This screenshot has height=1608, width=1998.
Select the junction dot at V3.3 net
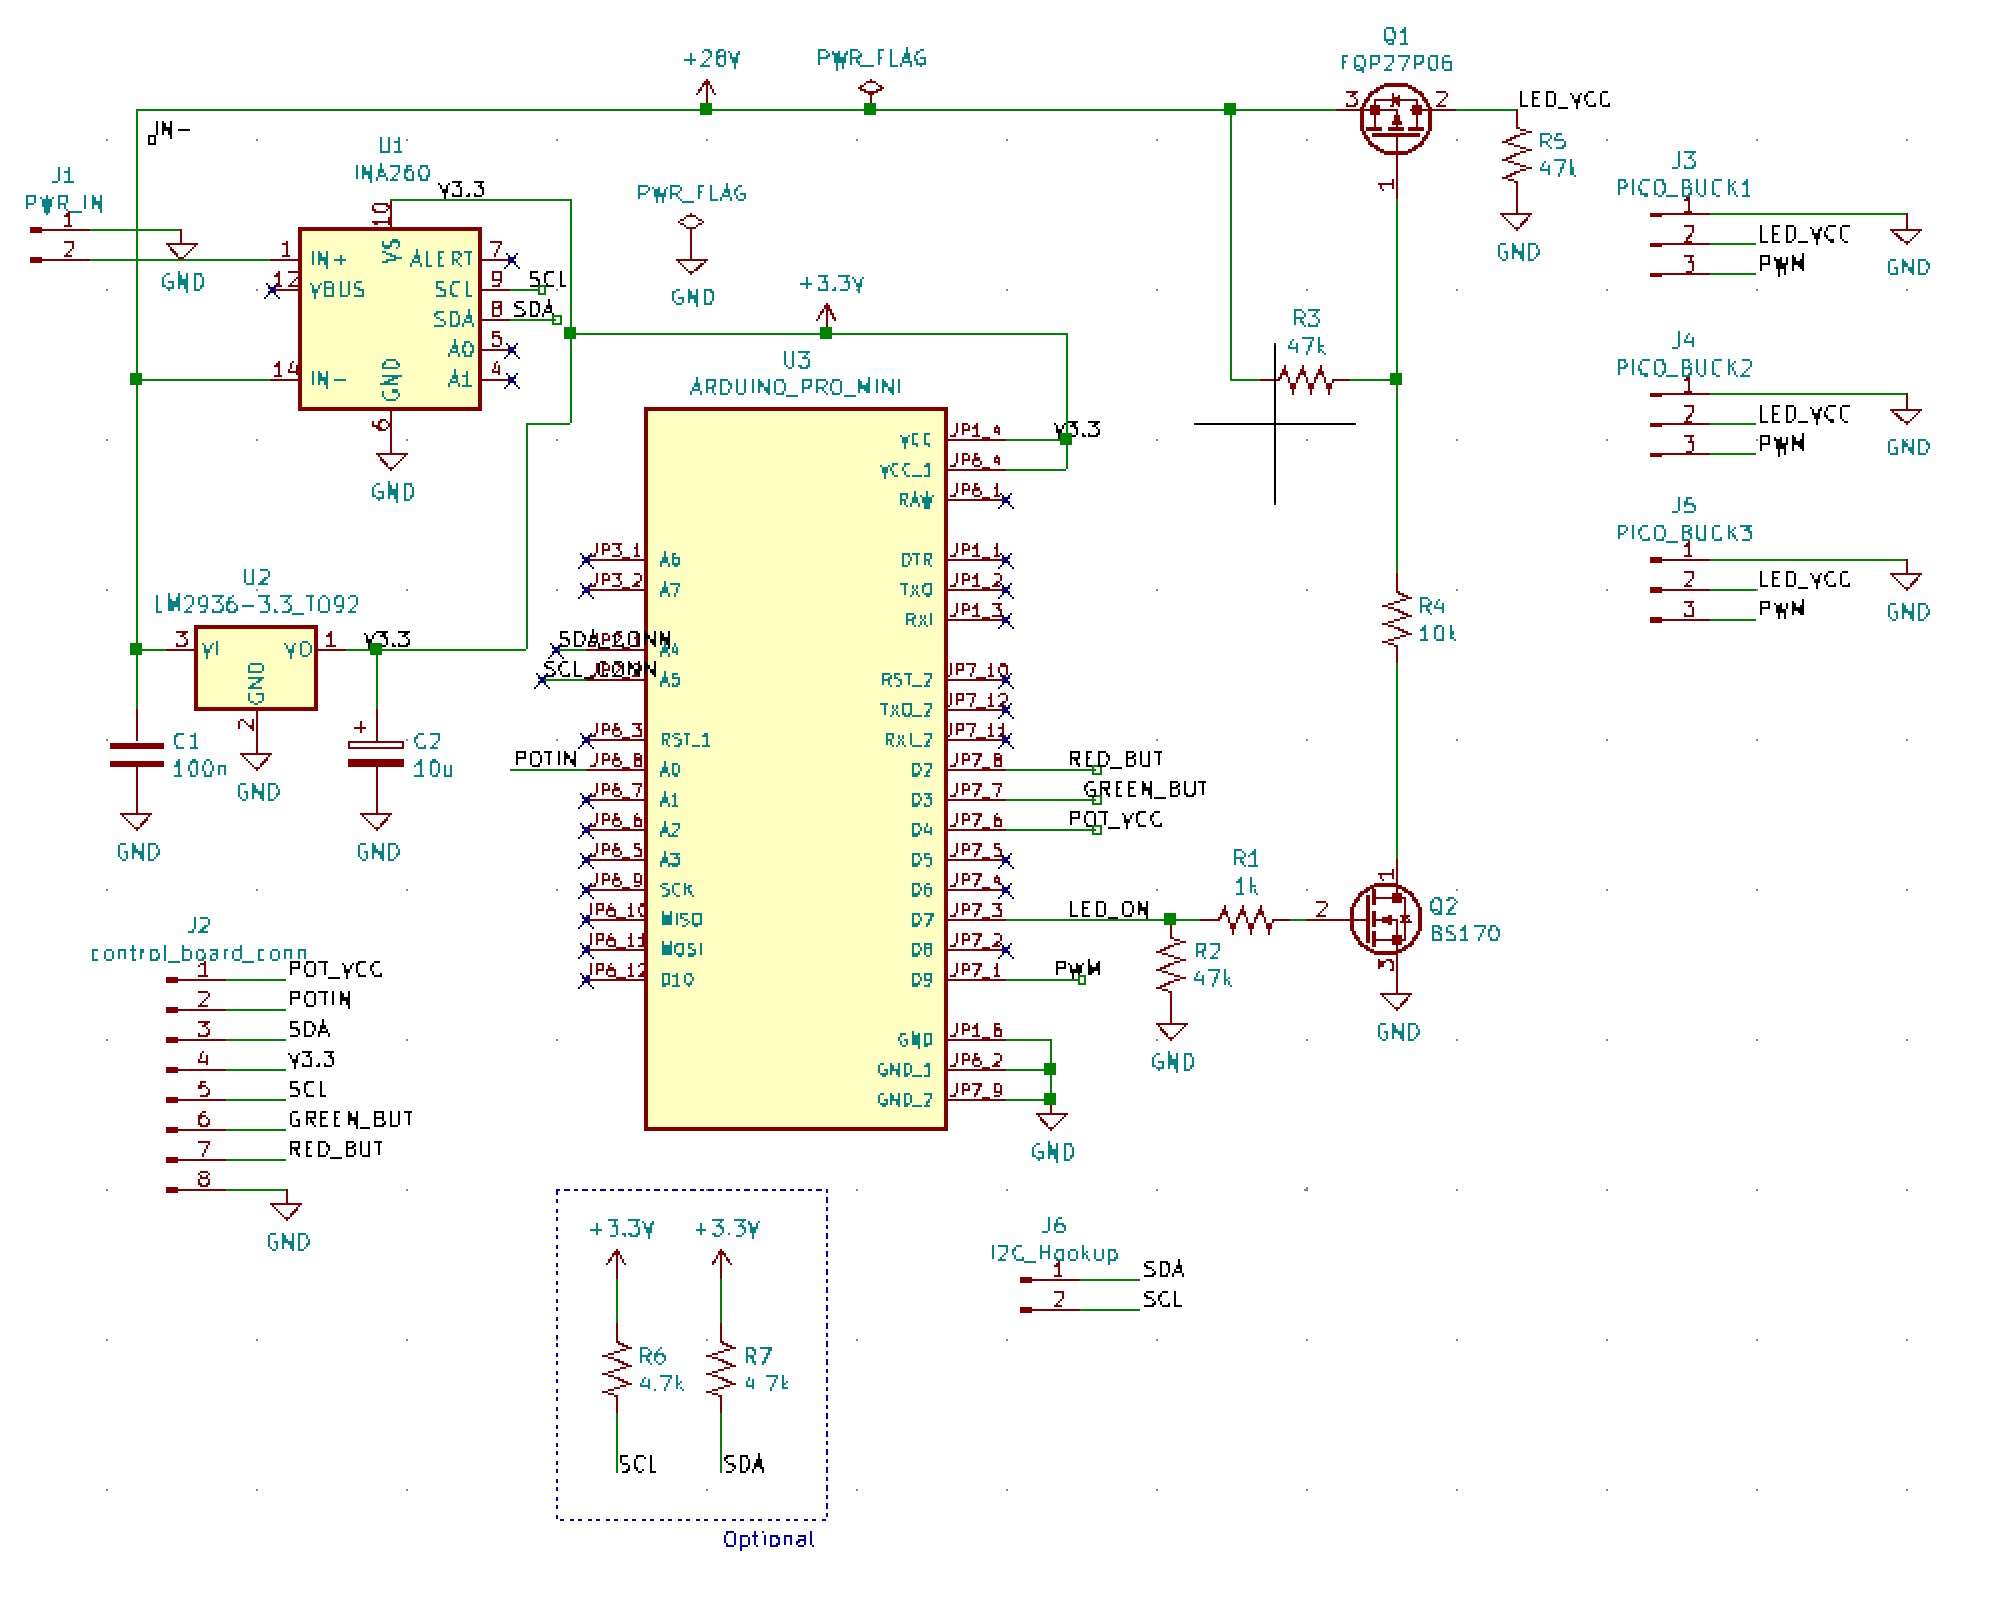coord(374,648)
